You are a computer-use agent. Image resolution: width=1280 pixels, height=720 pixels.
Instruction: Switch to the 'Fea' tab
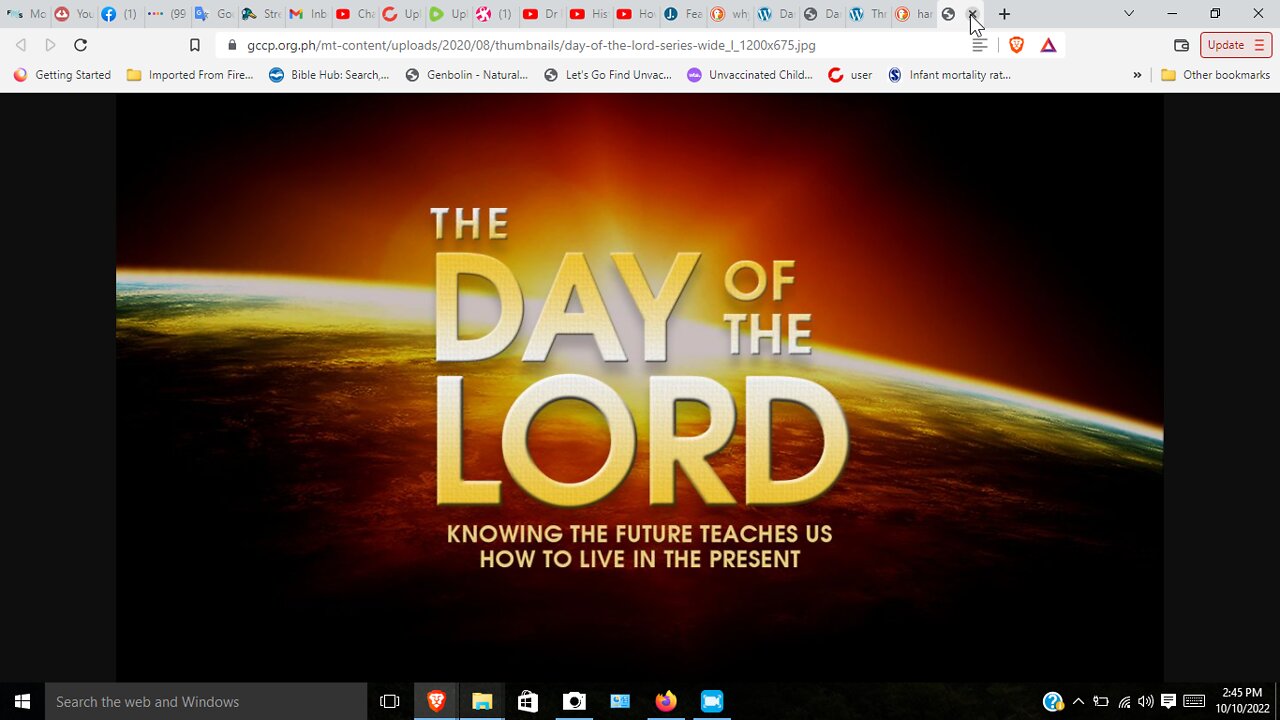pos(684,14)
